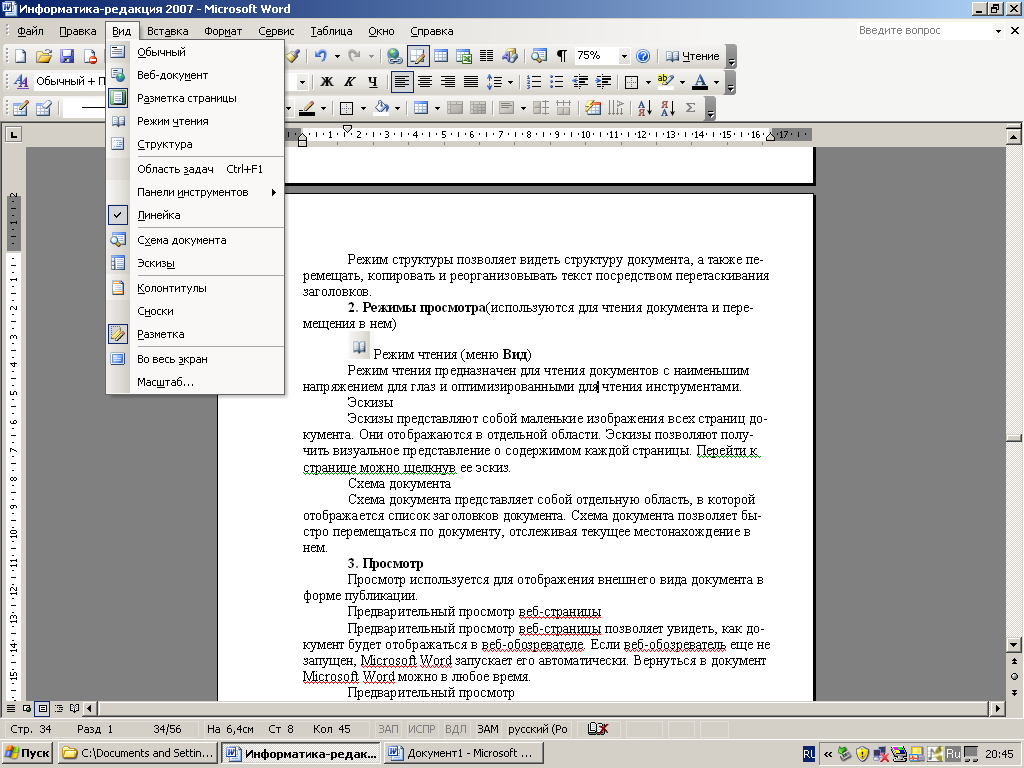This screenshot has width=1024, height=768.
Task: Click the Columns icon
Action: [487, 56]
